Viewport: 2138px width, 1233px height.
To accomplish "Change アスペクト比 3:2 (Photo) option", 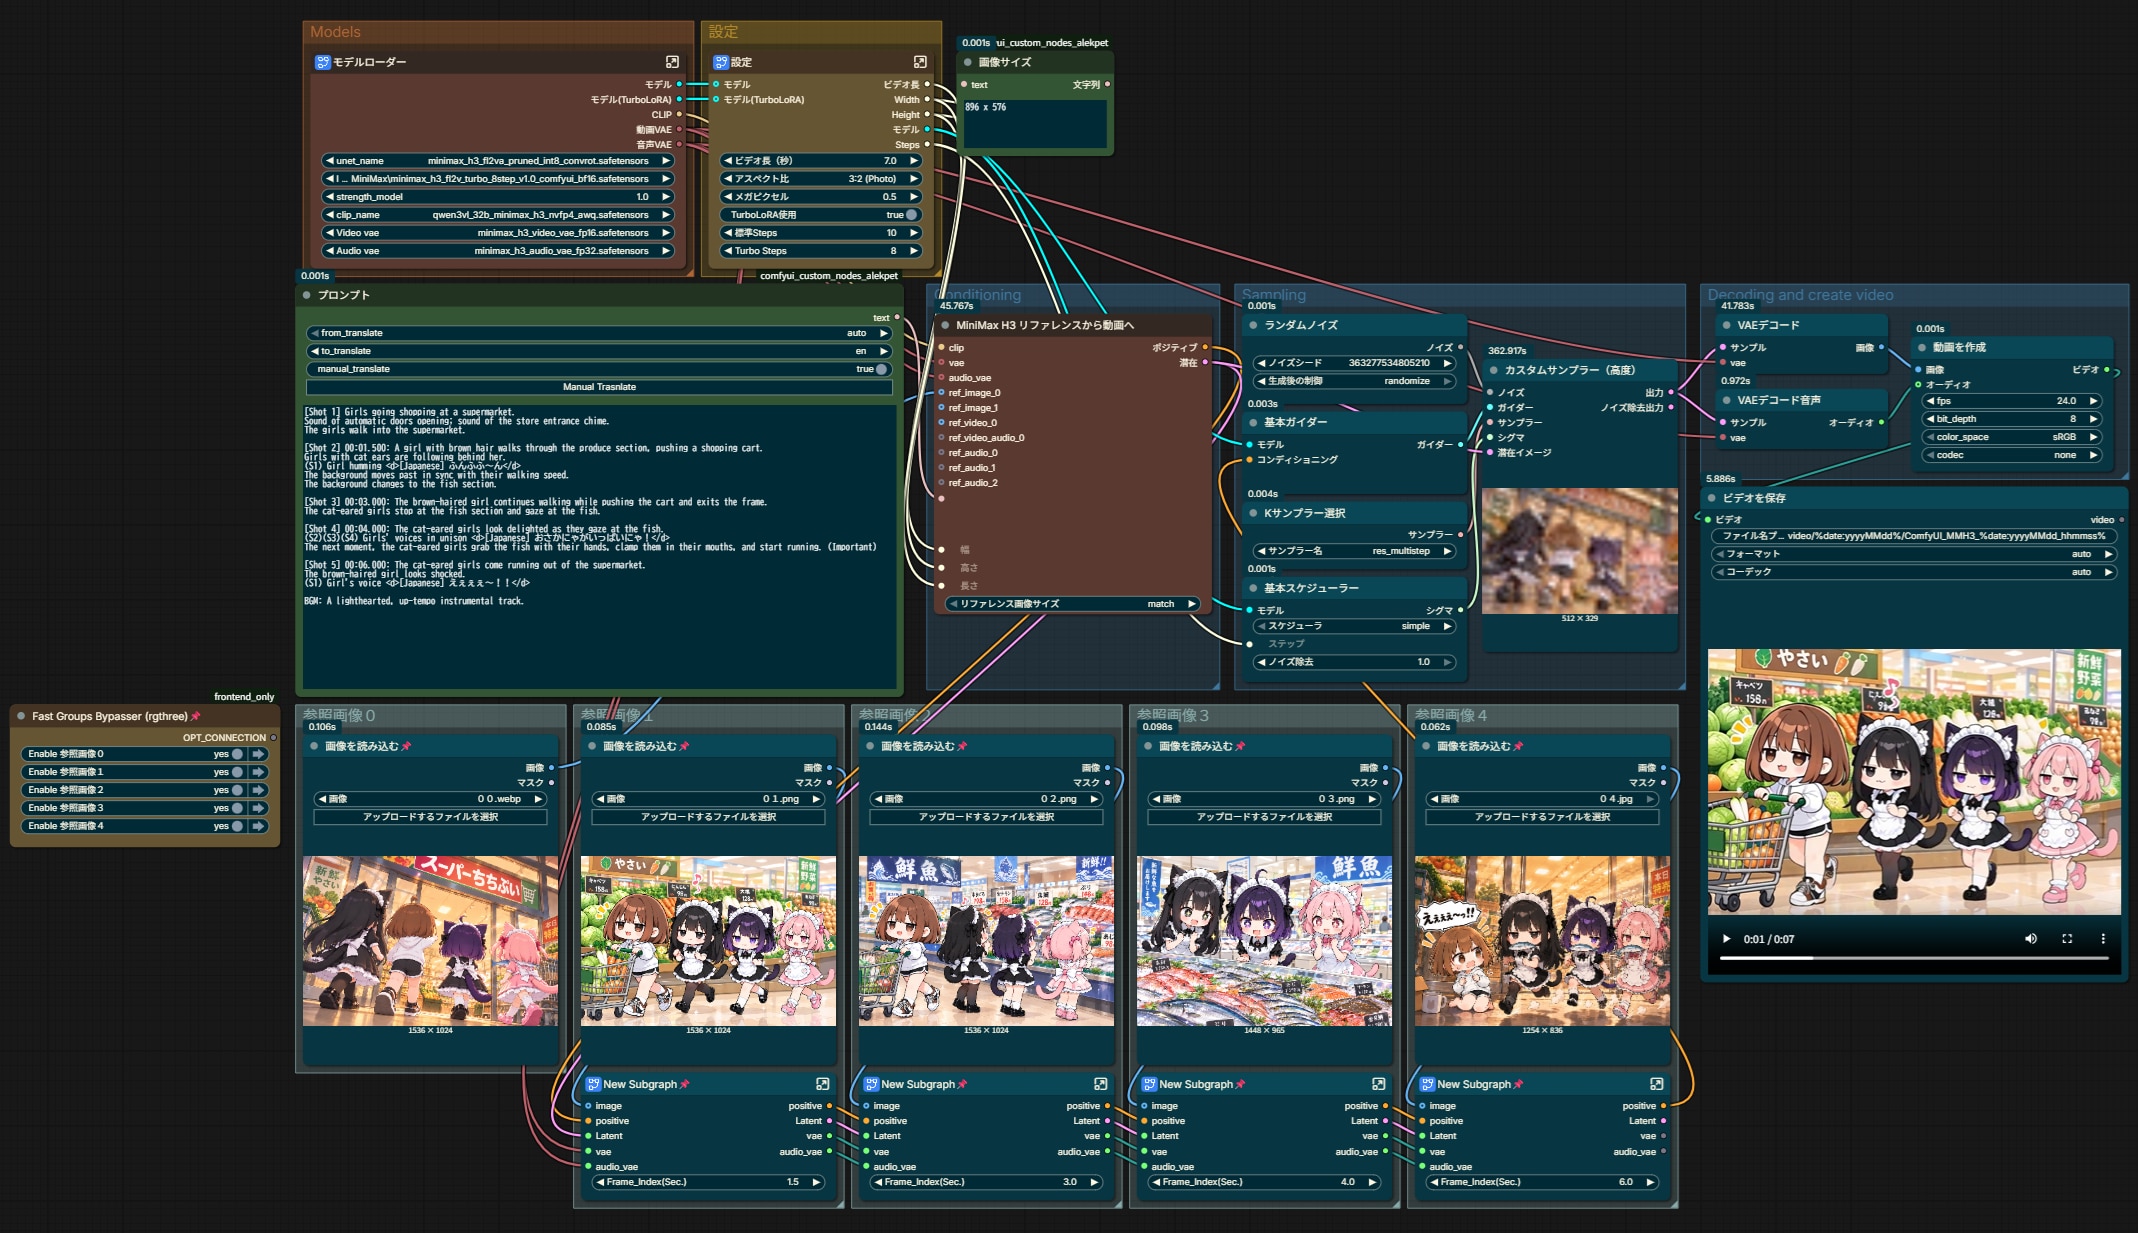I will point(820,179).
